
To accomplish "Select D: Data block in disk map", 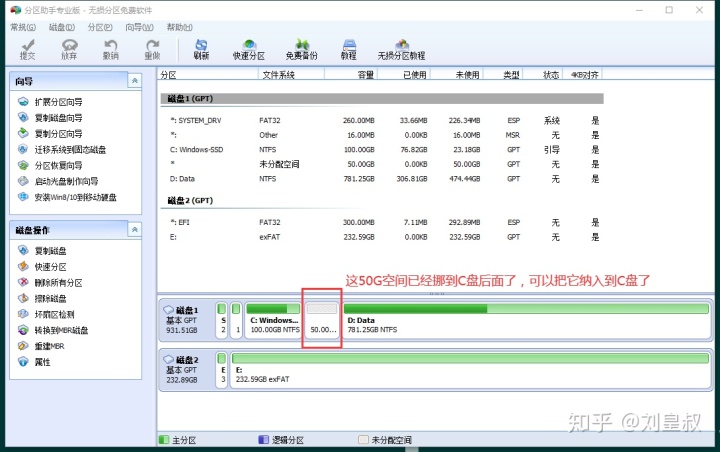I will pos(526,320).
